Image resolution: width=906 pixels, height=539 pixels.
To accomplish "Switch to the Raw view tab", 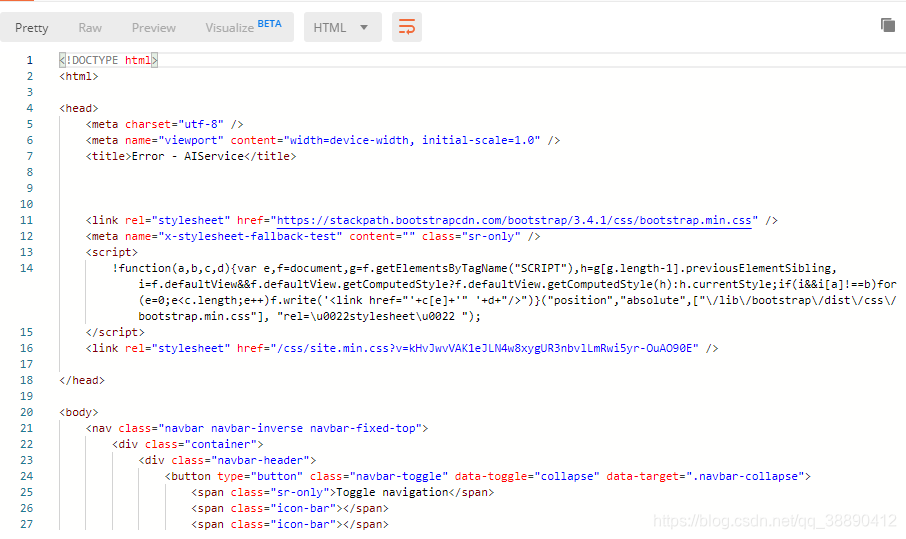I will click(x=90, y=28).
